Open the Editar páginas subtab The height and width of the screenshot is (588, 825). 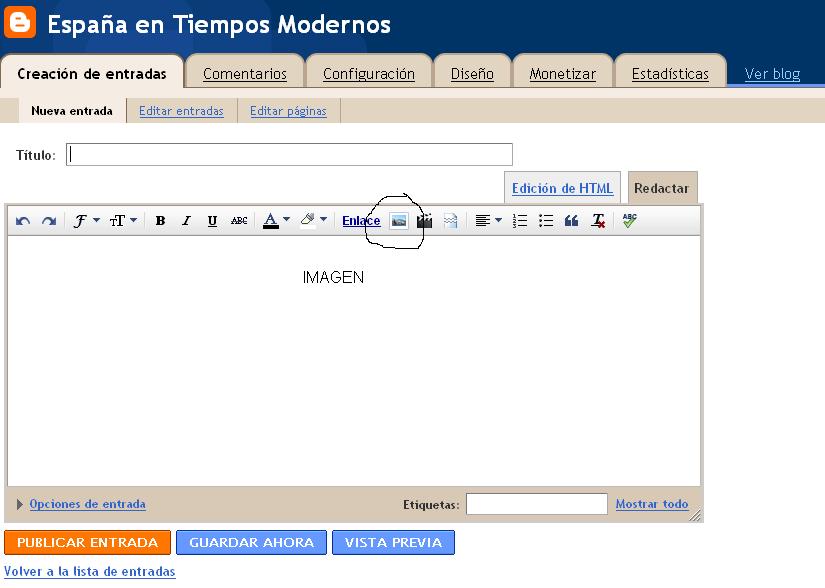(x=288, y=111)
